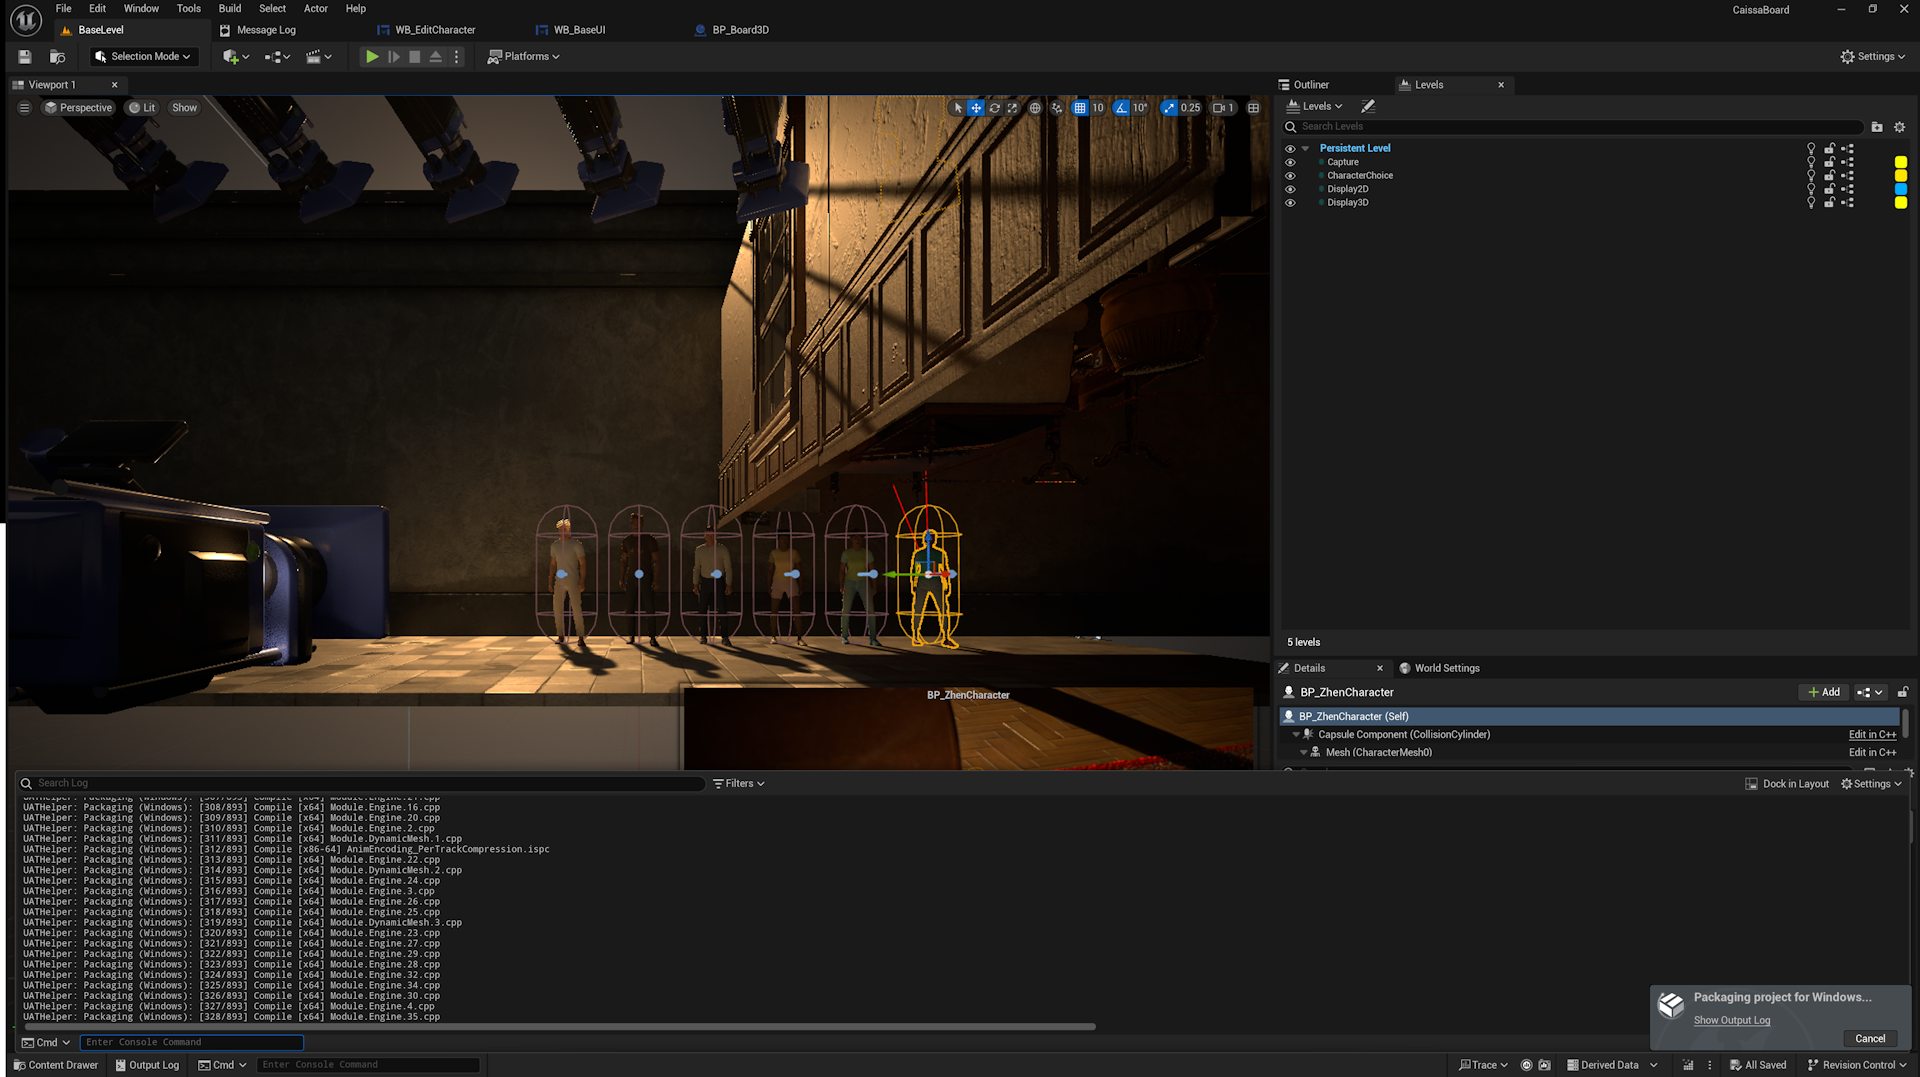Select the rotate transform tool in viewport
This screenshot has height=1077, width=1920.
coord(994,108)
